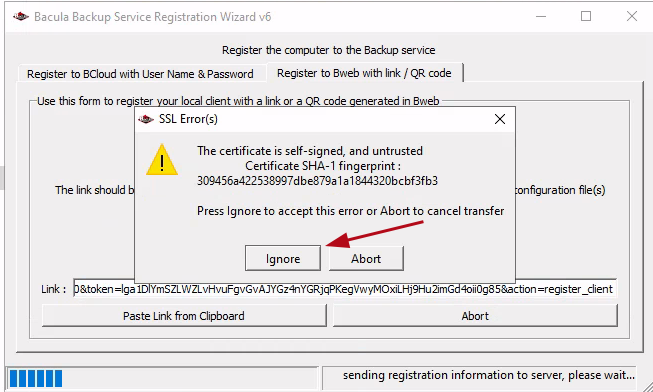Click the blue registration progress bar
Image resolution: width=653 pixels, height=392 pixels.
click(162, 378)
